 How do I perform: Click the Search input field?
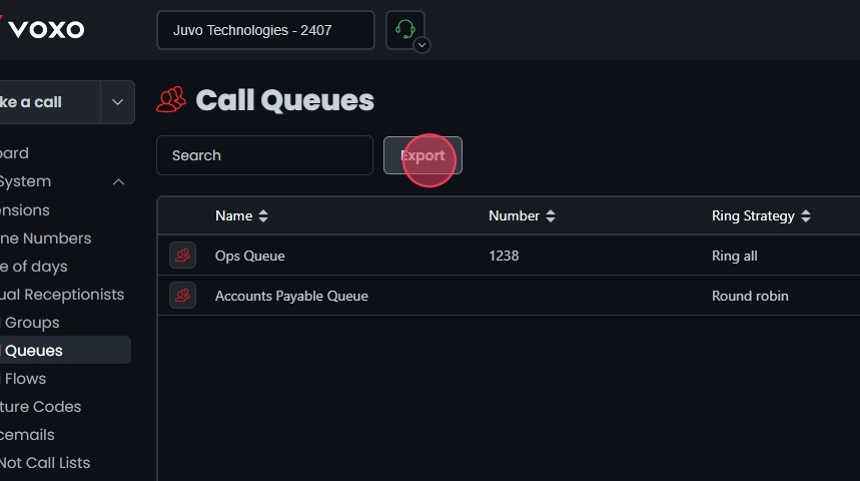click(x=264, y=155)
